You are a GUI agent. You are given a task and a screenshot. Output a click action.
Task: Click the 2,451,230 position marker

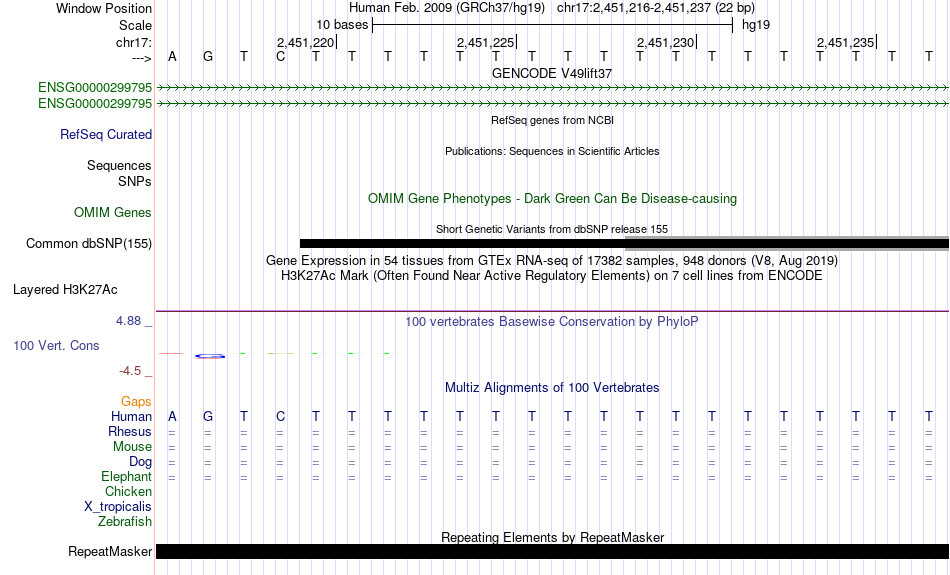(x=666, y=42)
